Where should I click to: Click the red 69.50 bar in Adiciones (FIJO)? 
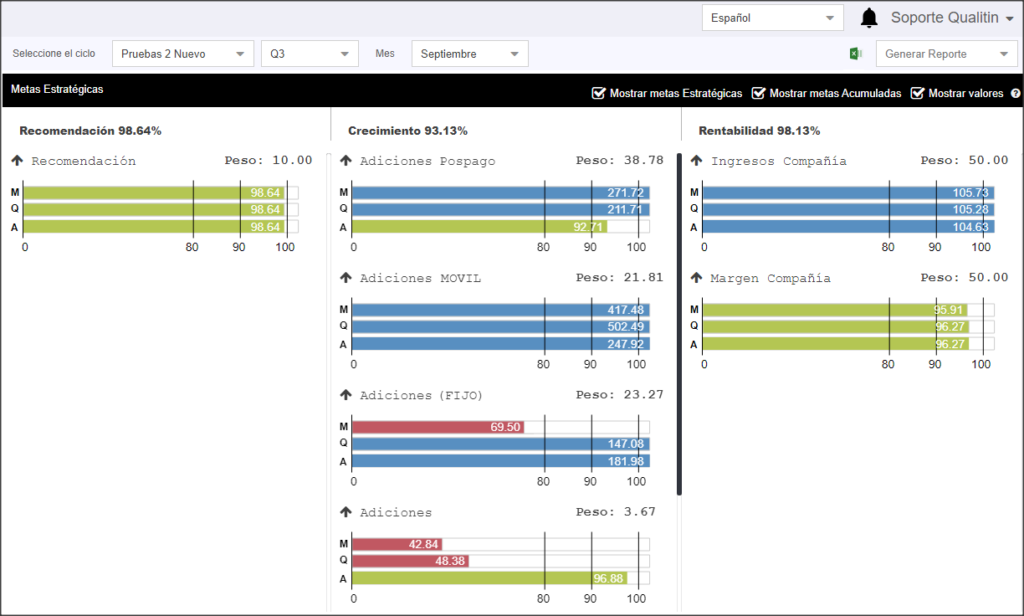pos(438,427)
